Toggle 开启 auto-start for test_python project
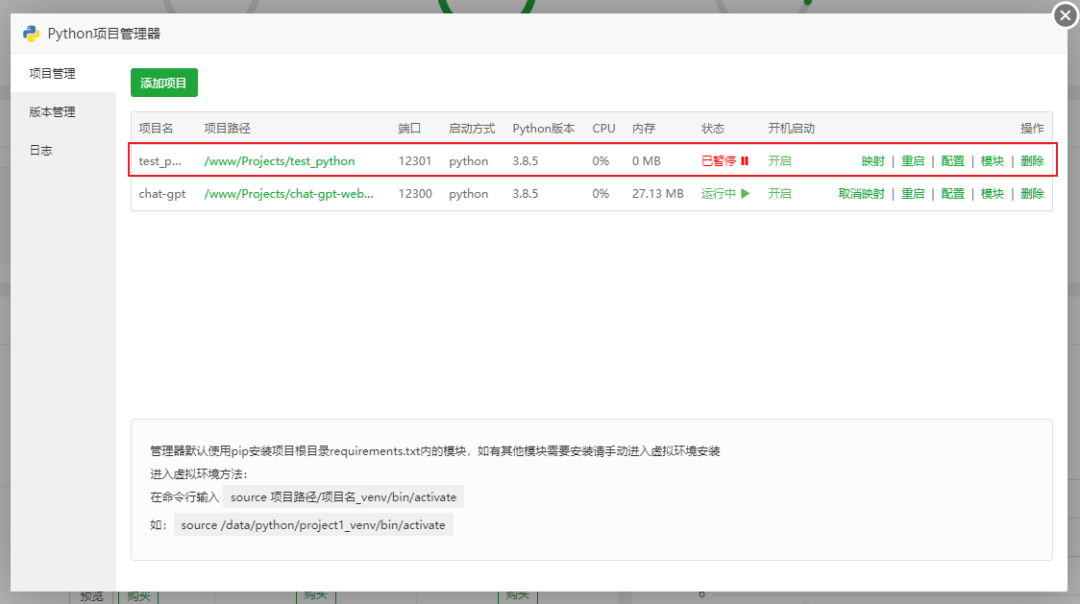This screenshot has width=1080, height=604. [x=779, y=161]
